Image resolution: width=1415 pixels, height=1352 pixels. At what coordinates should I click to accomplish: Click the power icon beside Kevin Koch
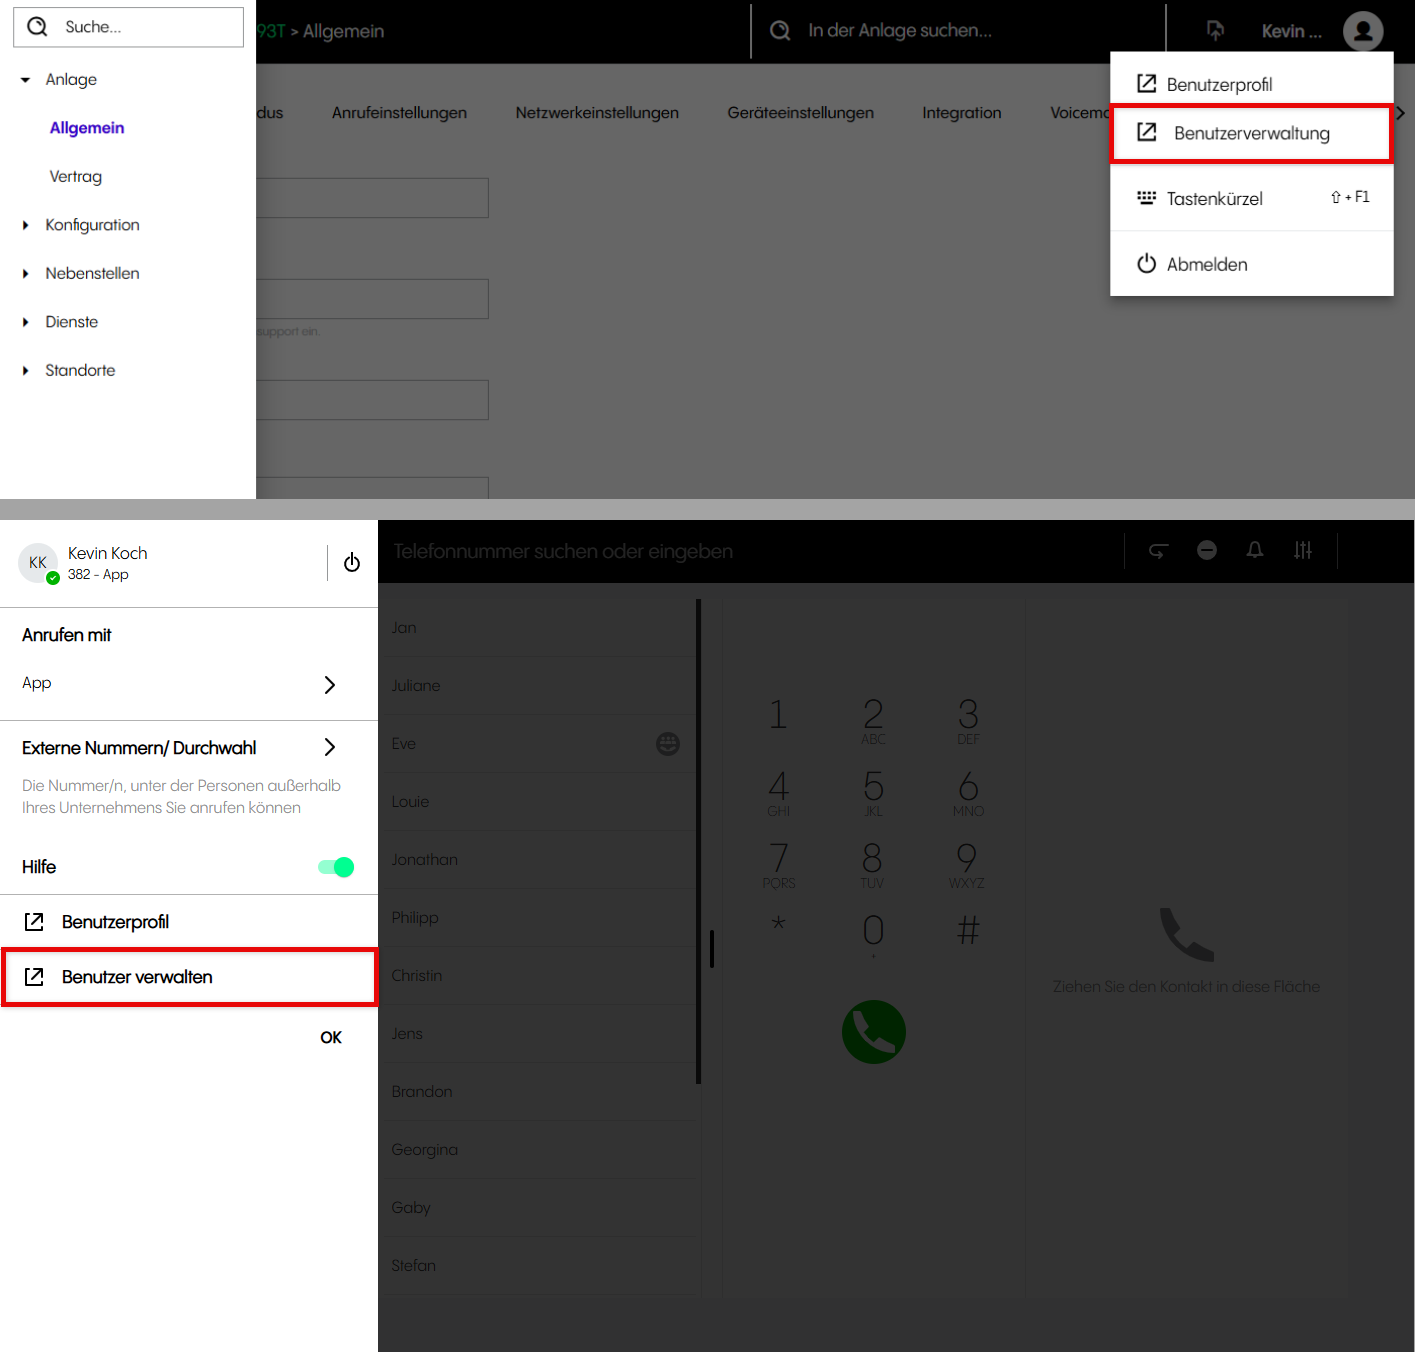click(352, 563)
